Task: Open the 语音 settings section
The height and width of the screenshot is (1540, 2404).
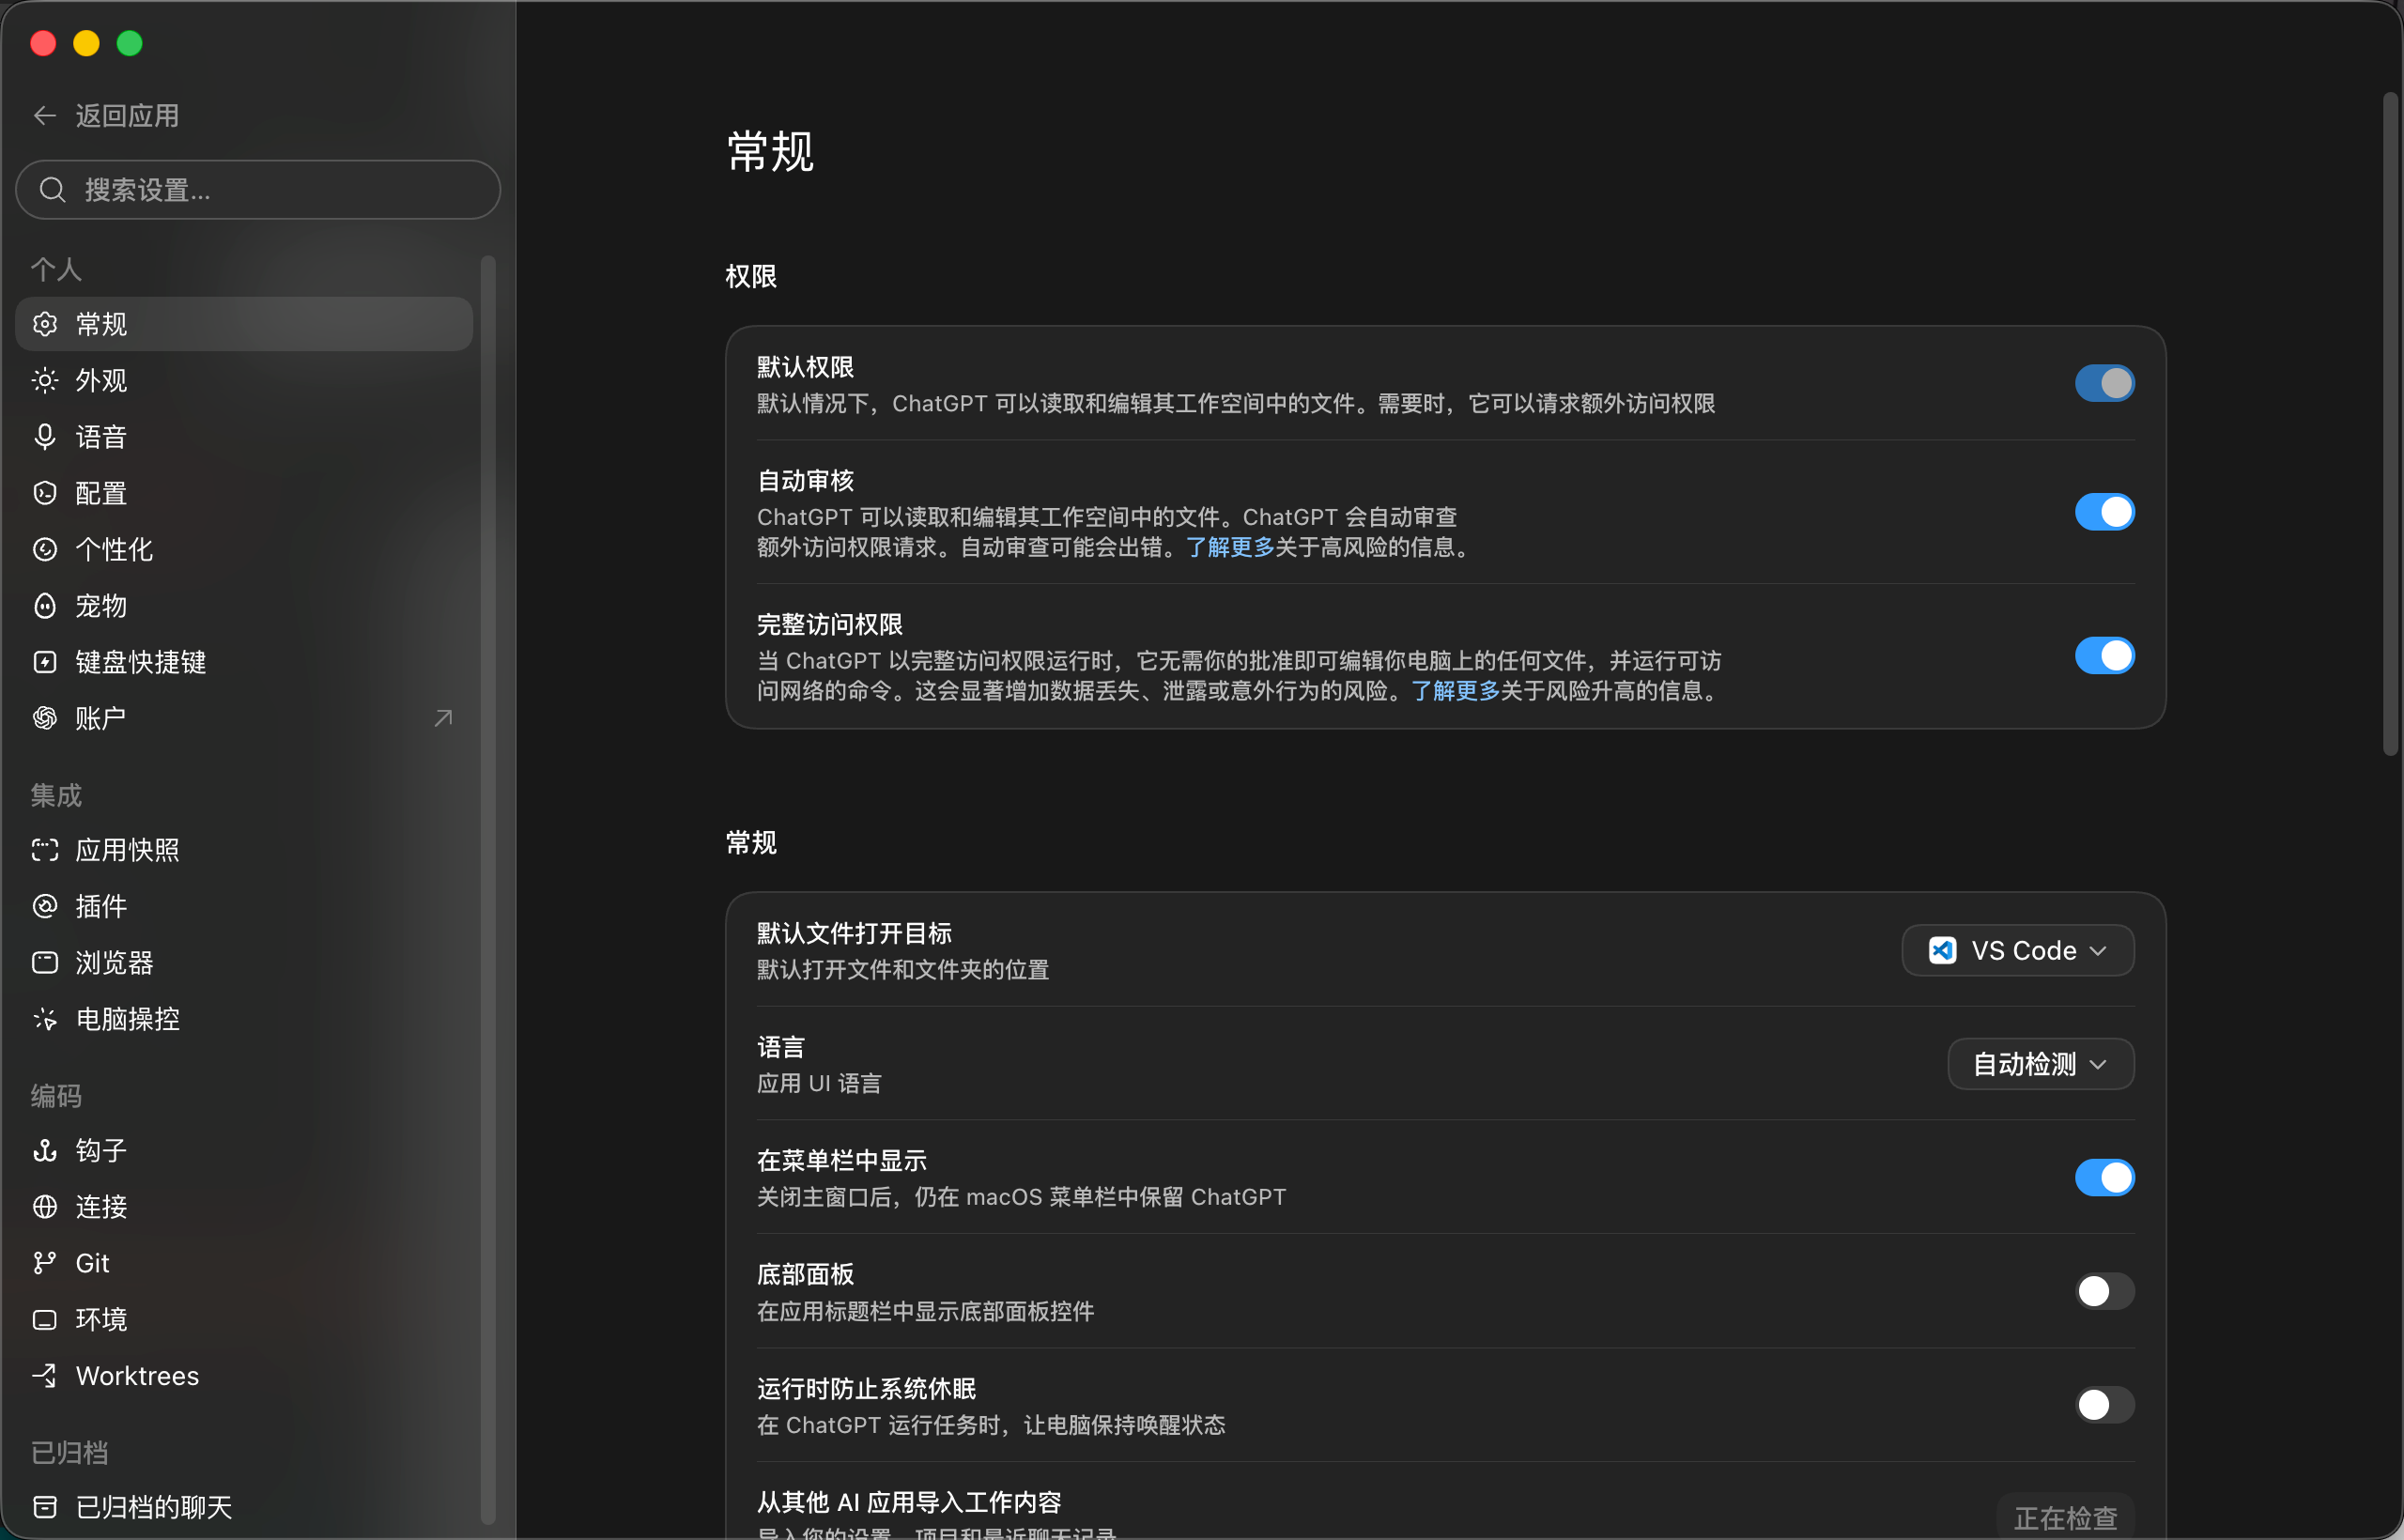Action: [244, 437]
